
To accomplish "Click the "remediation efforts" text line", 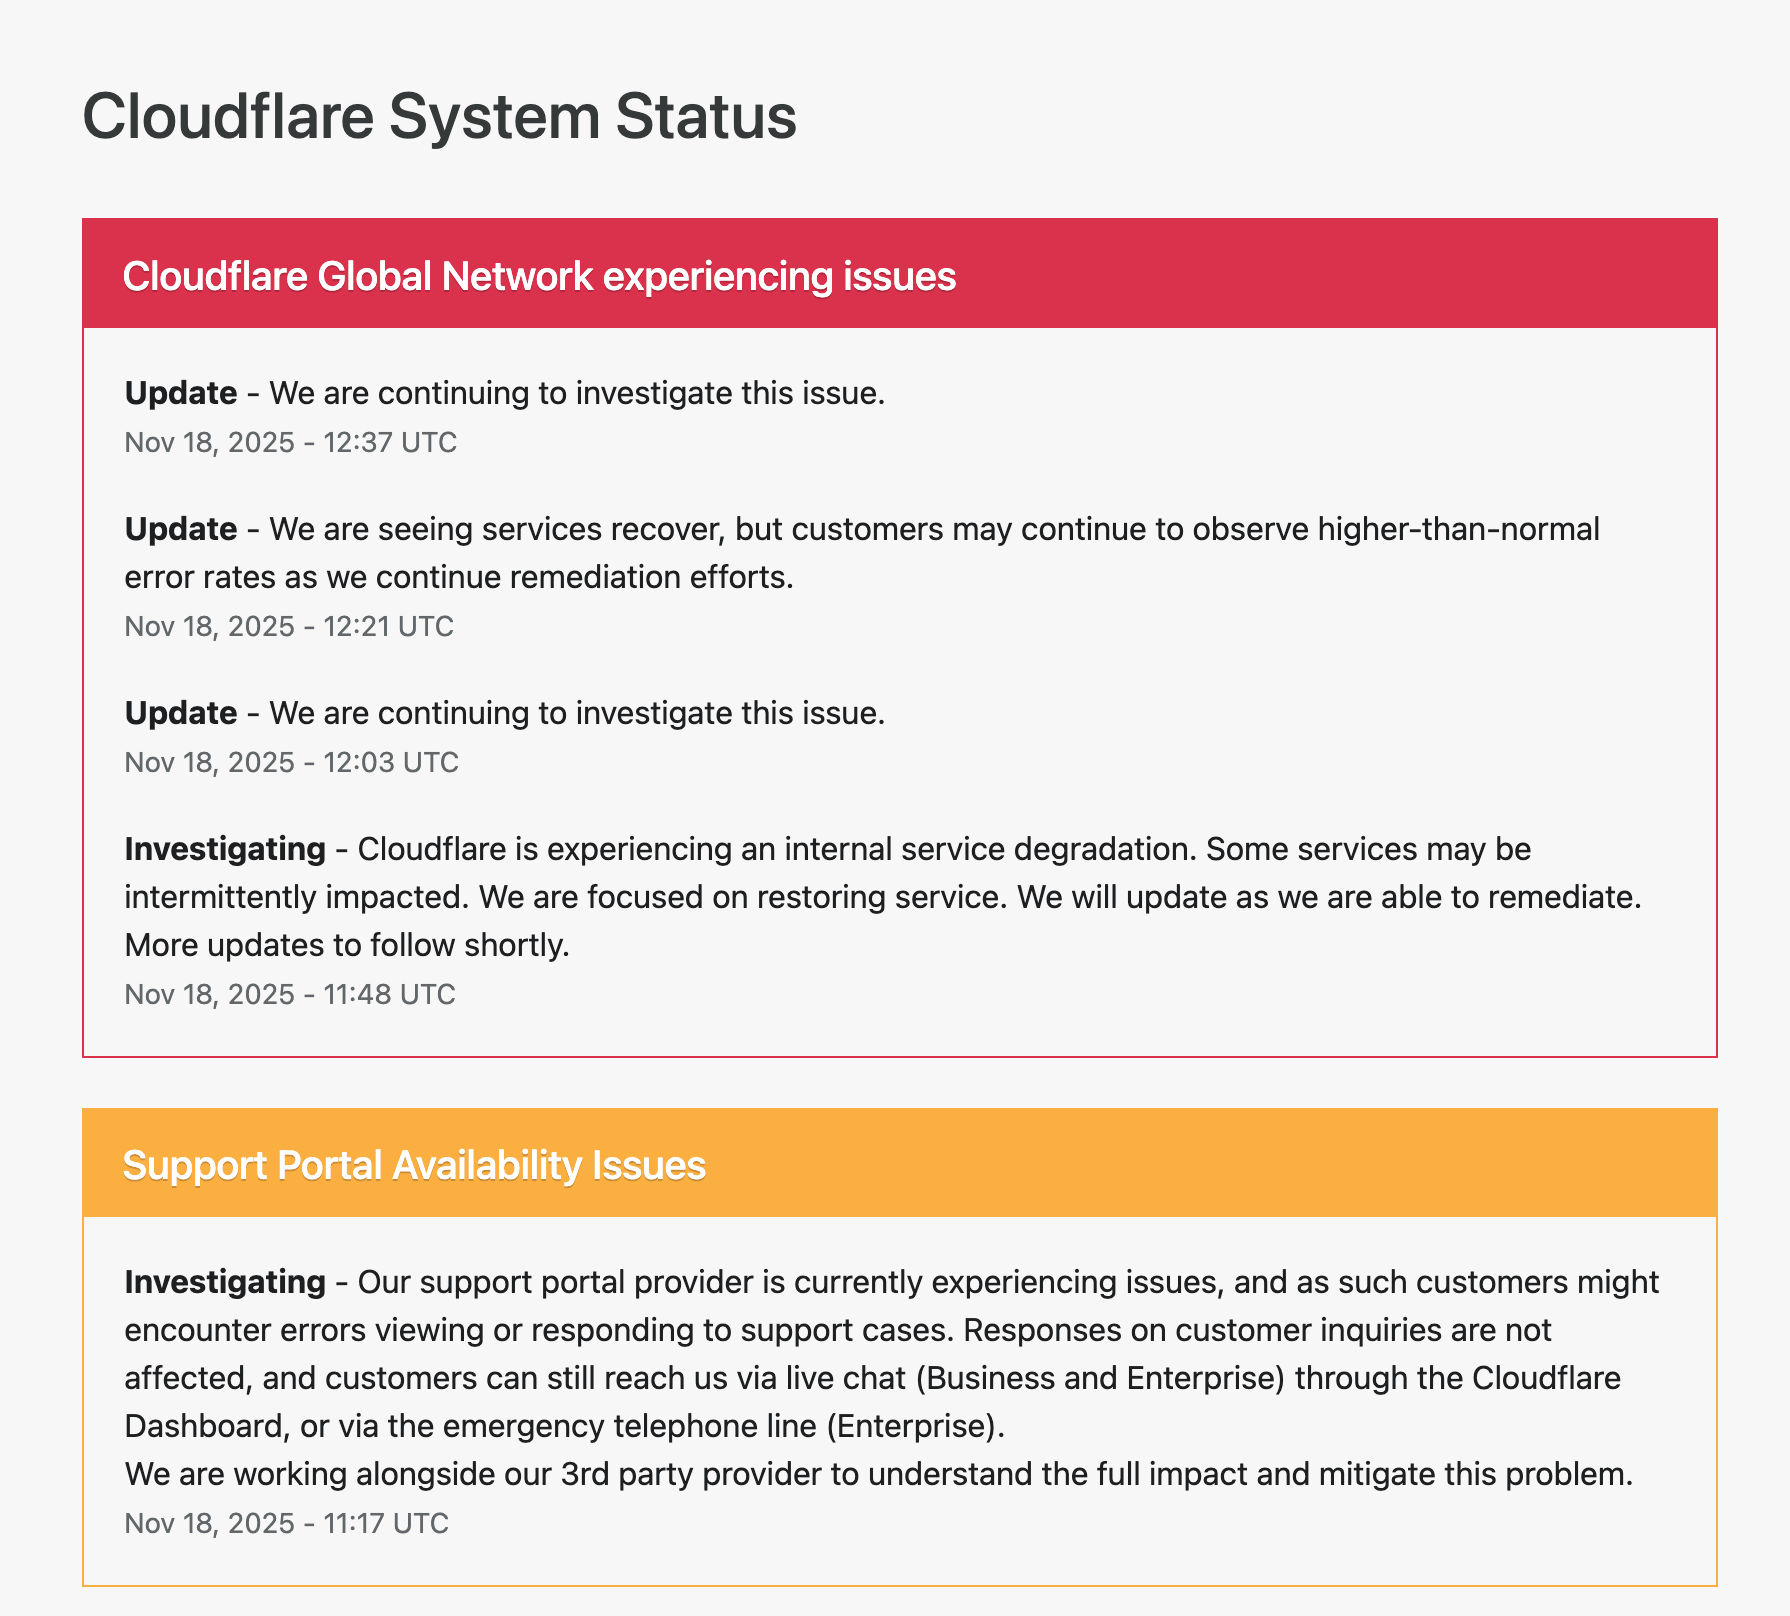I will (x=458, y=577).
